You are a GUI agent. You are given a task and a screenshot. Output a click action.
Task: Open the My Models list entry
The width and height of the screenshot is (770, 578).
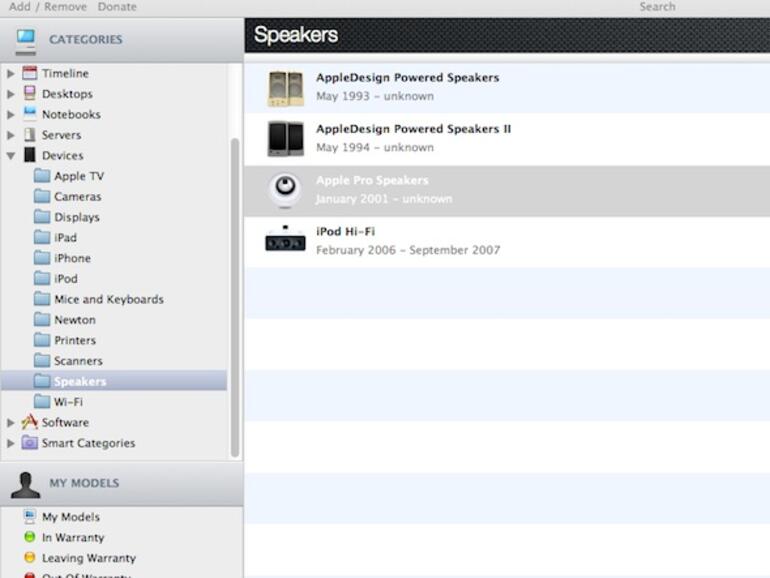(x=71, y=517)
